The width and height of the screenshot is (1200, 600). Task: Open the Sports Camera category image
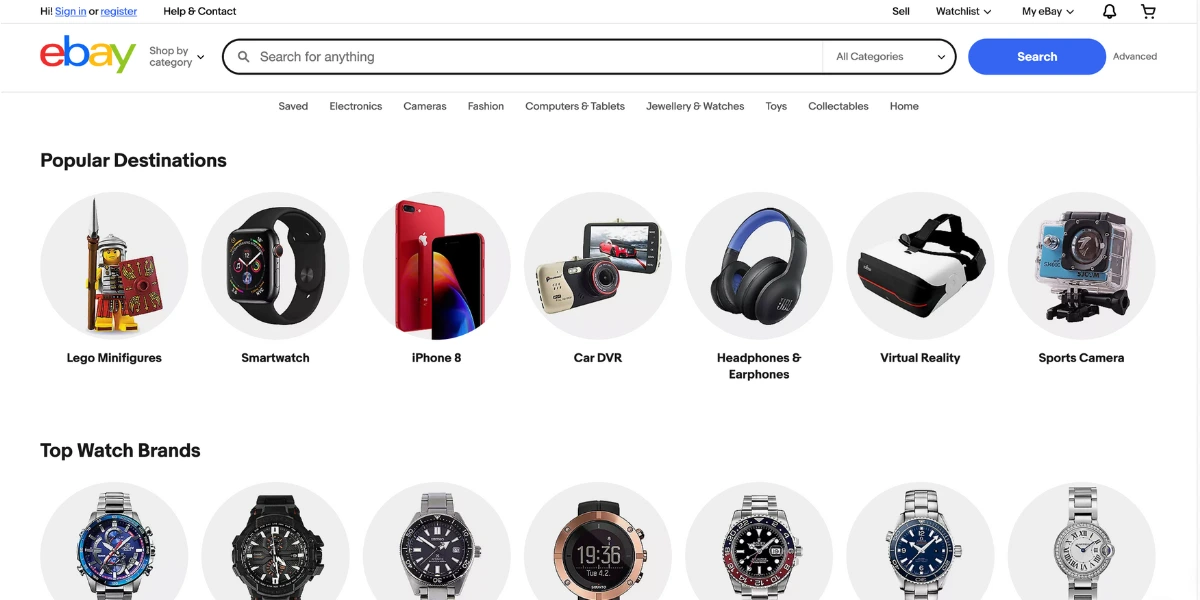(1082, 266)
